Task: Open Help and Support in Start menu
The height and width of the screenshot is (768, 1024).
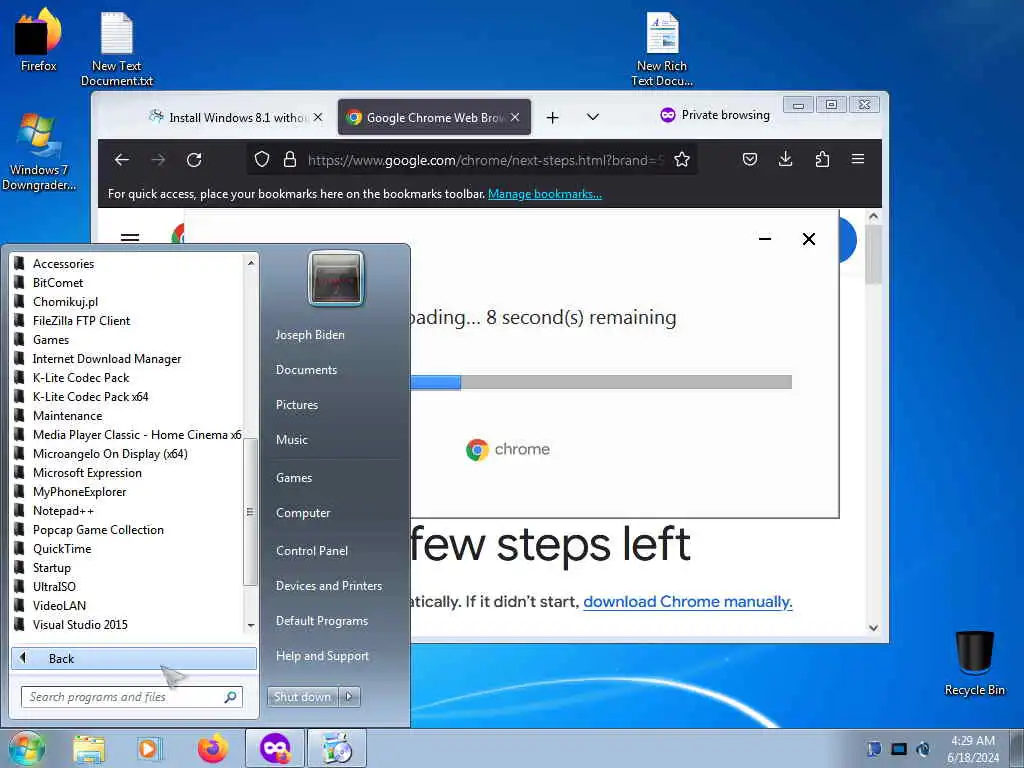Action: point(323,656)
